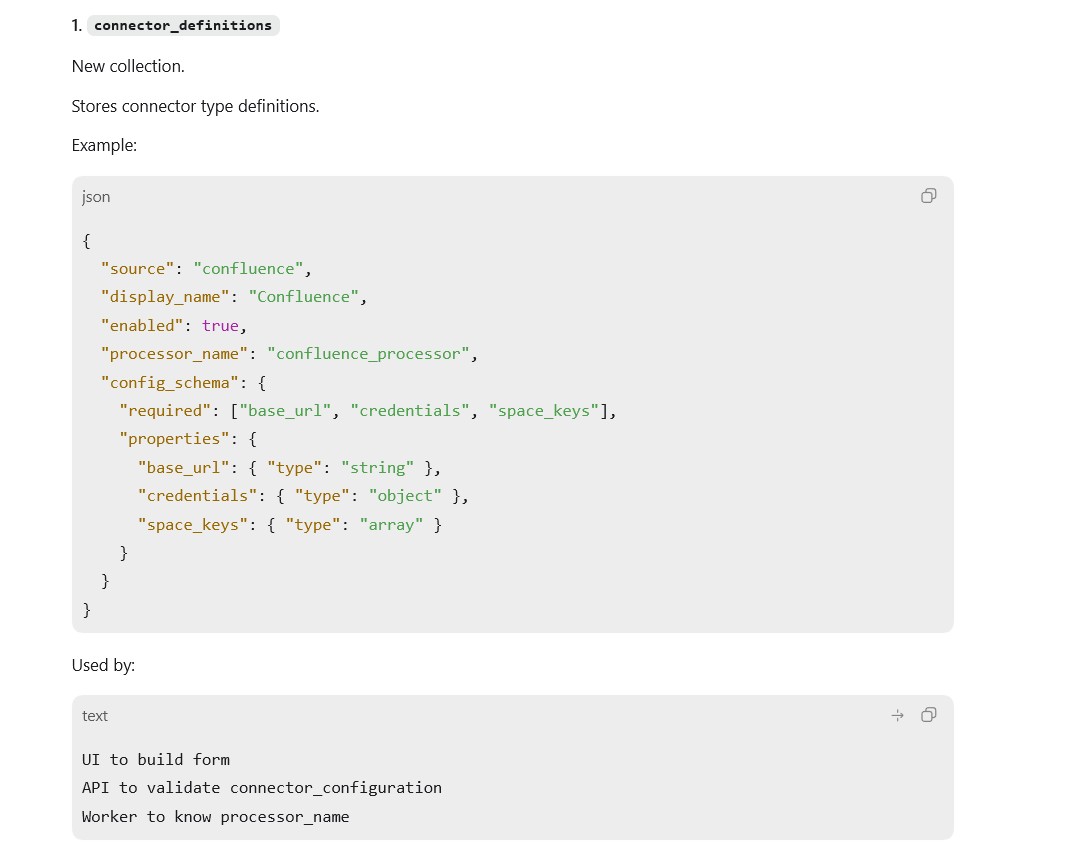Click the 'Example:' label
Image resolution: width=1087 pixels, height=853 pixels.
pos(104,146)
